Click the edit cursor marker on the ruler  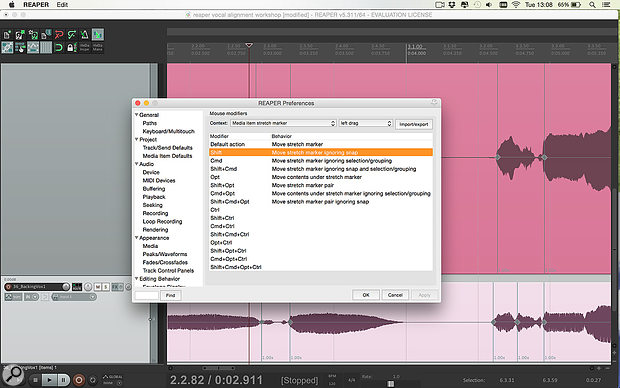tap(249, 45)
